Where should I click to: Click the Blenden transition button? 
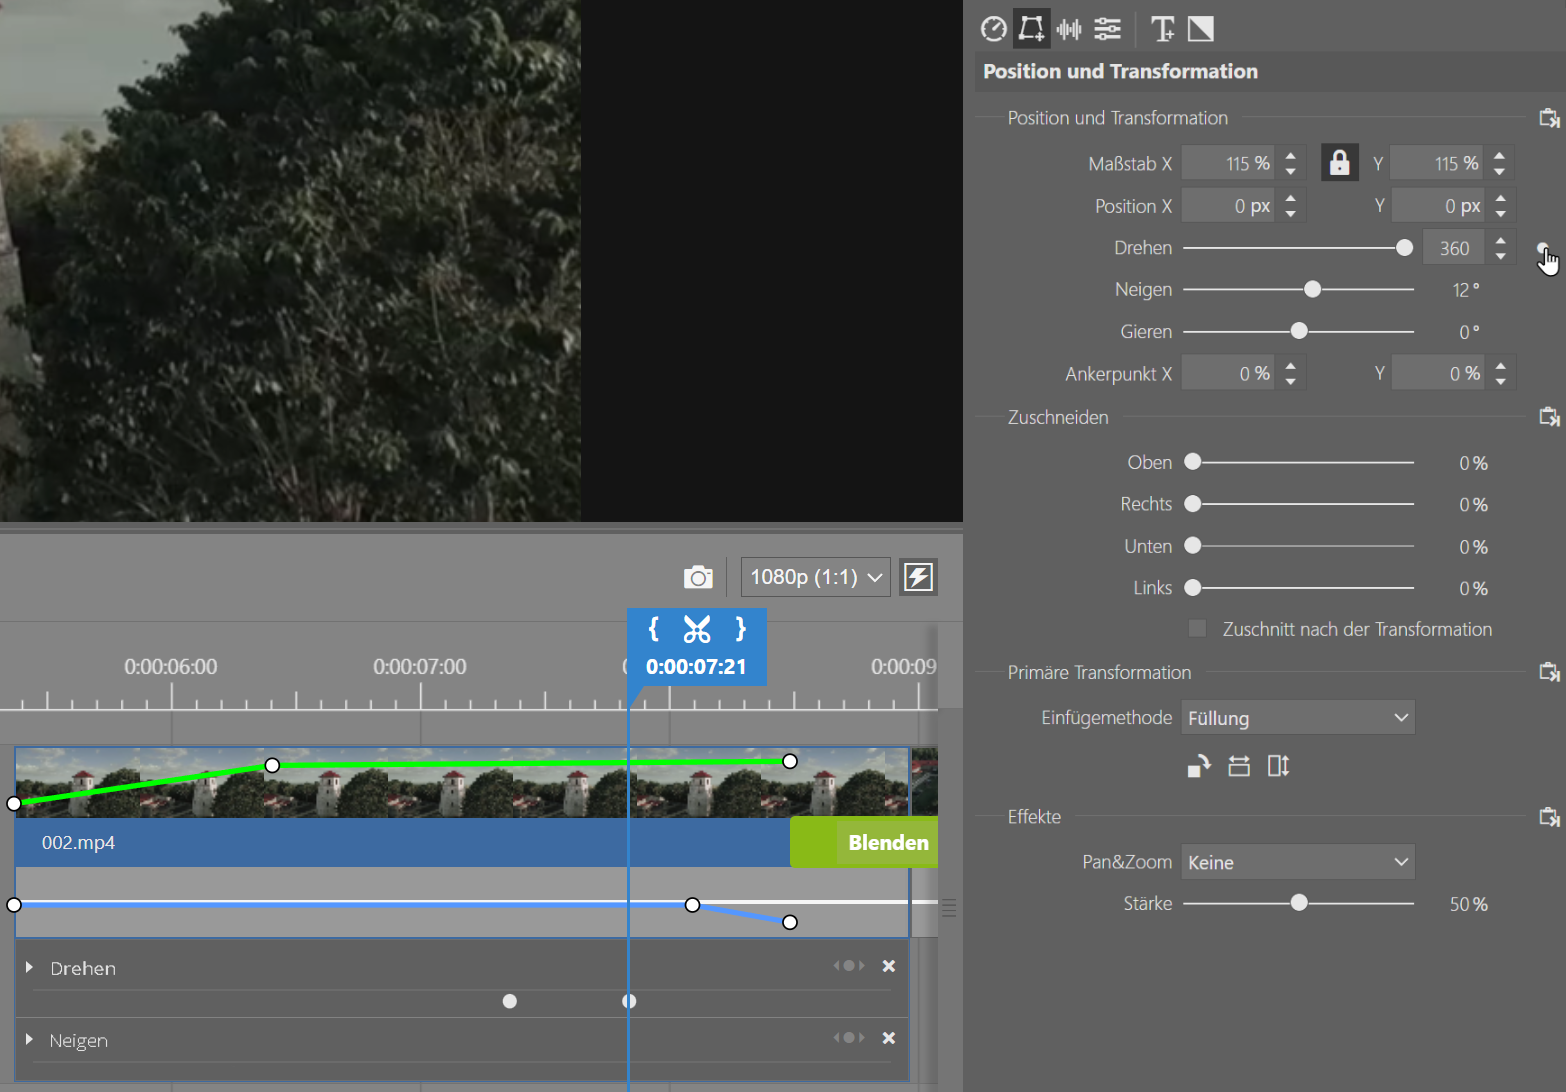click(x=864, y=842)
